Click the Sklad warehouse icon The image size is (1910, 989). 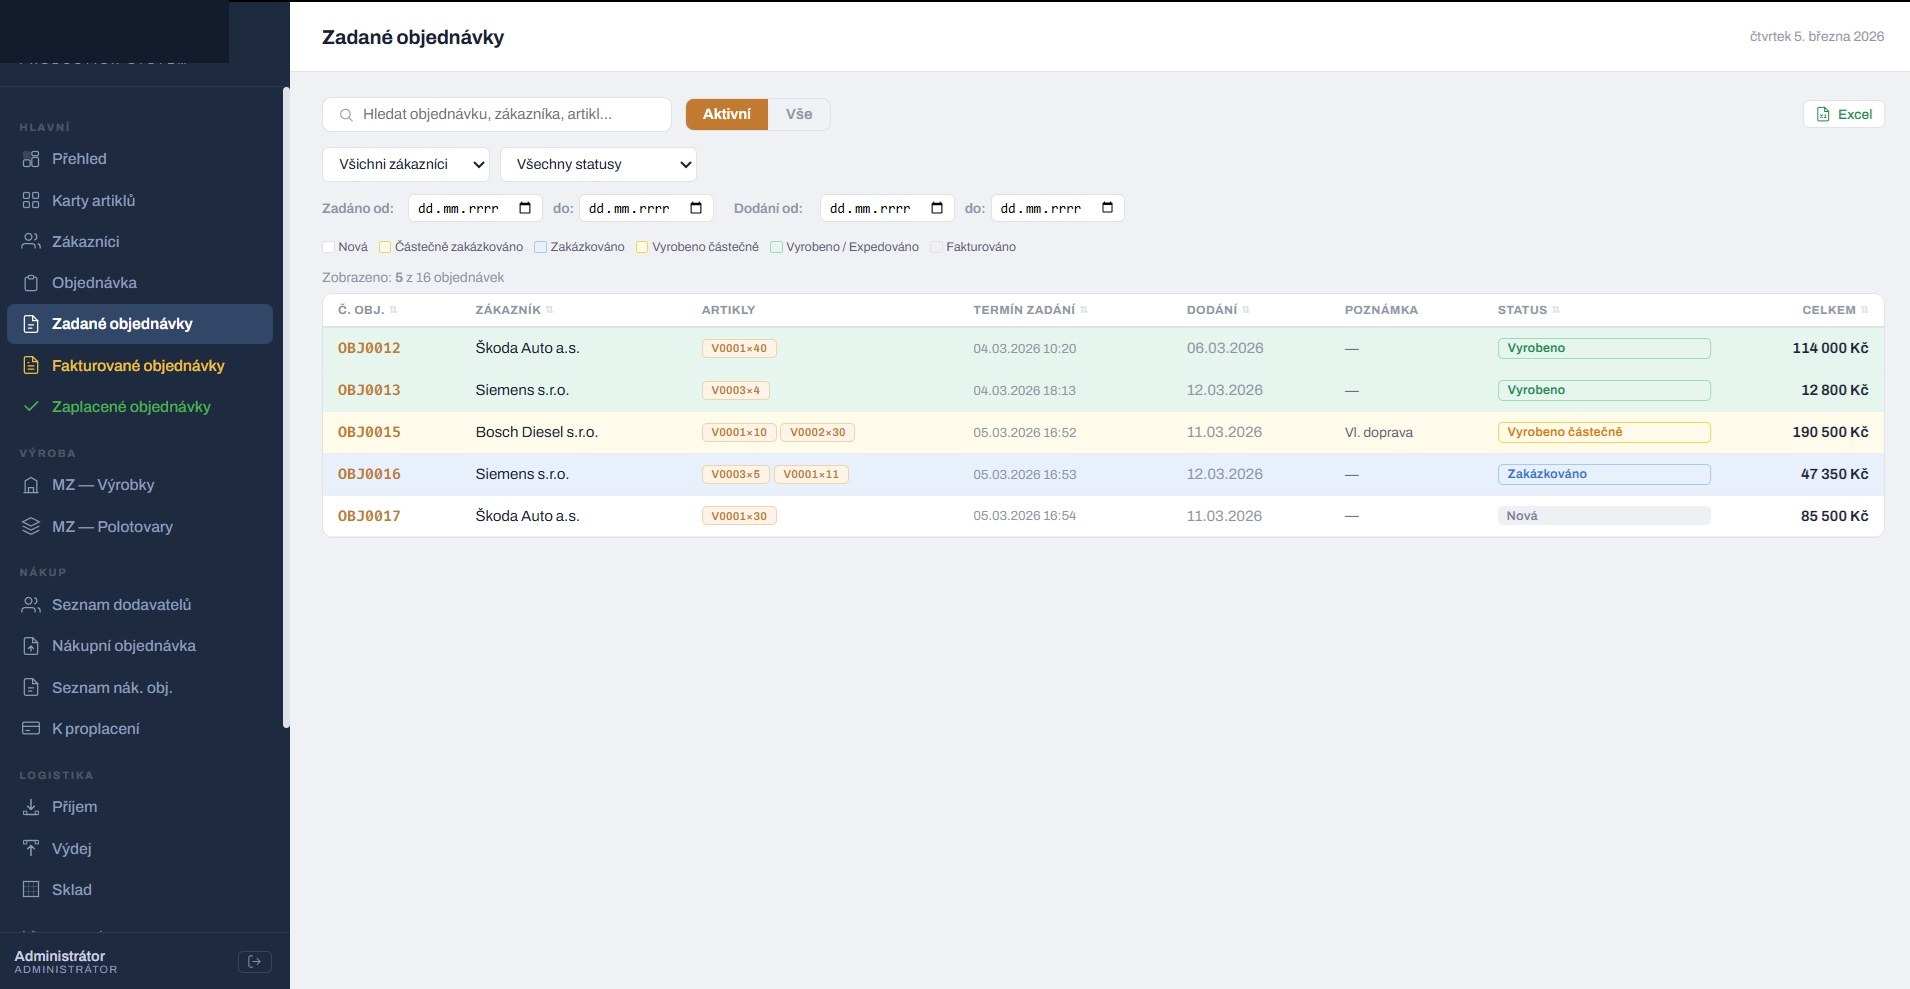(x=31, y=889)
